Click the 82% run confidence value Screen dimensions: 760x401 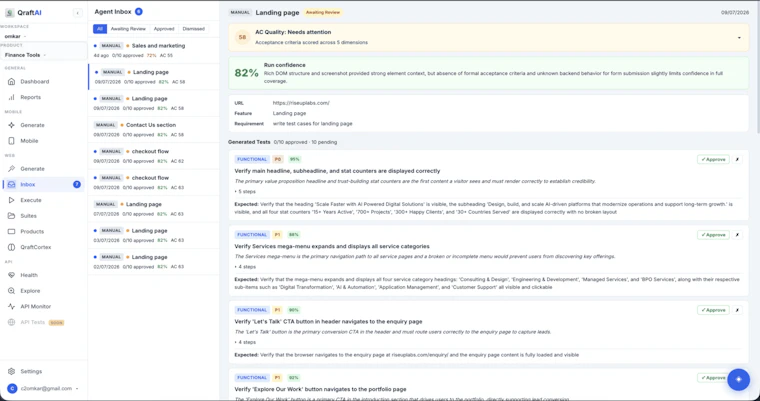(x=247, y=73)
